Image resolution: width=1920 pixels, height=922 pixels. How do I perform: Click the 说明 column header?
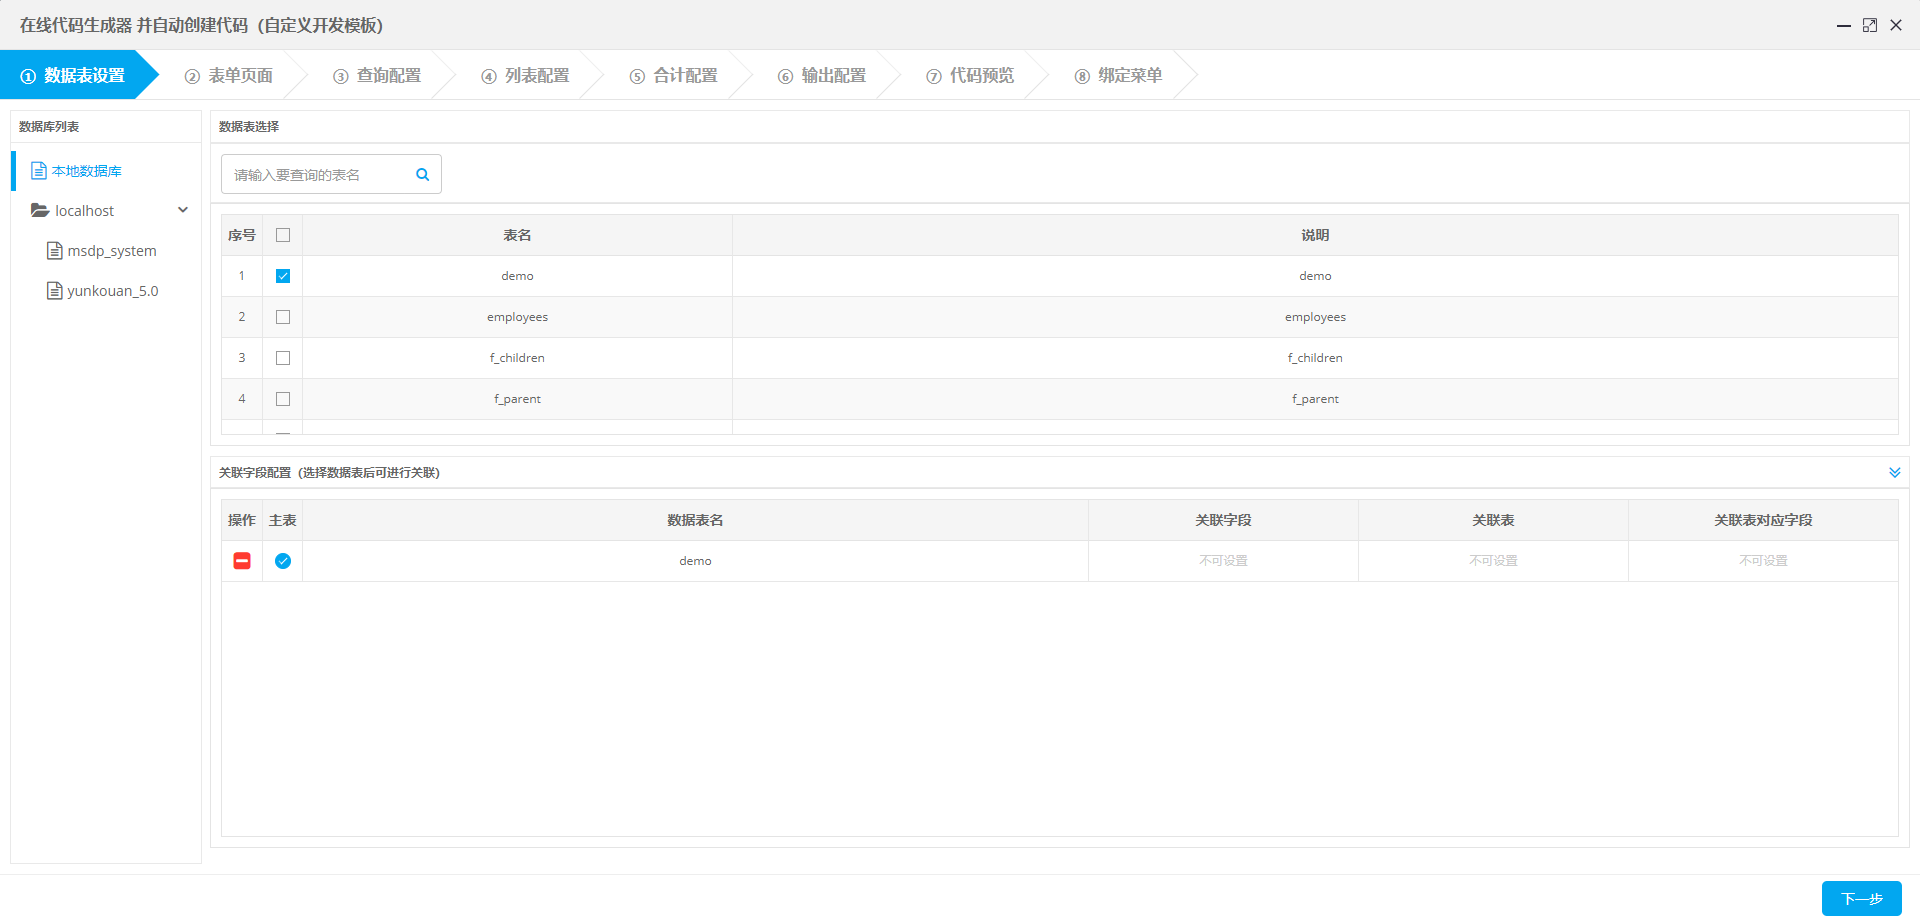1315,235
